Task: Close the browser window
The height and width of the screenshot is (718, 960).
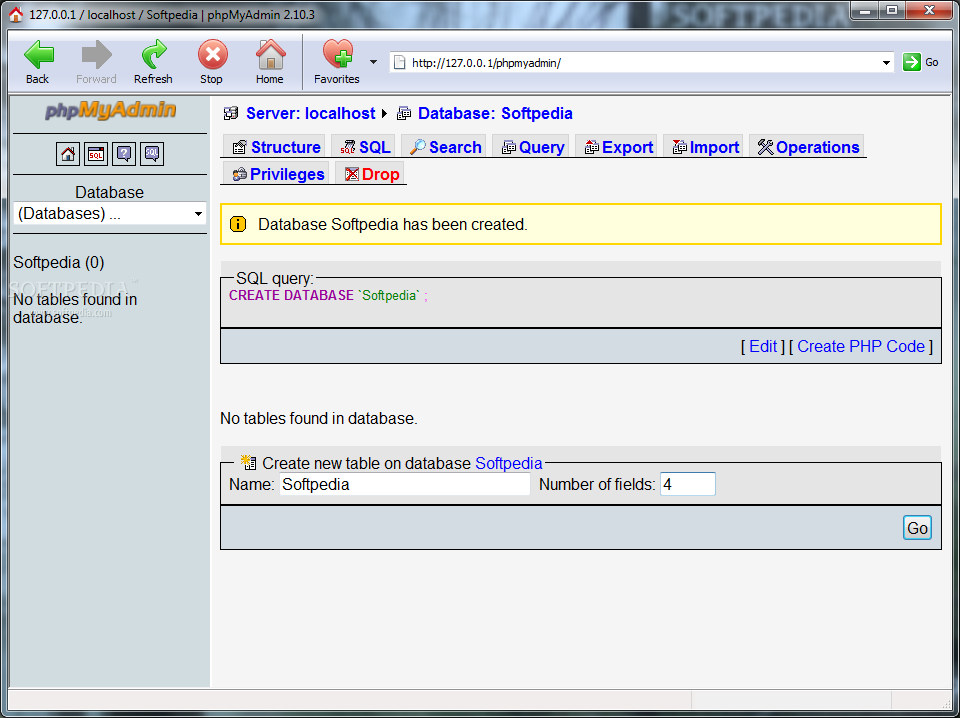Action: 929,10
